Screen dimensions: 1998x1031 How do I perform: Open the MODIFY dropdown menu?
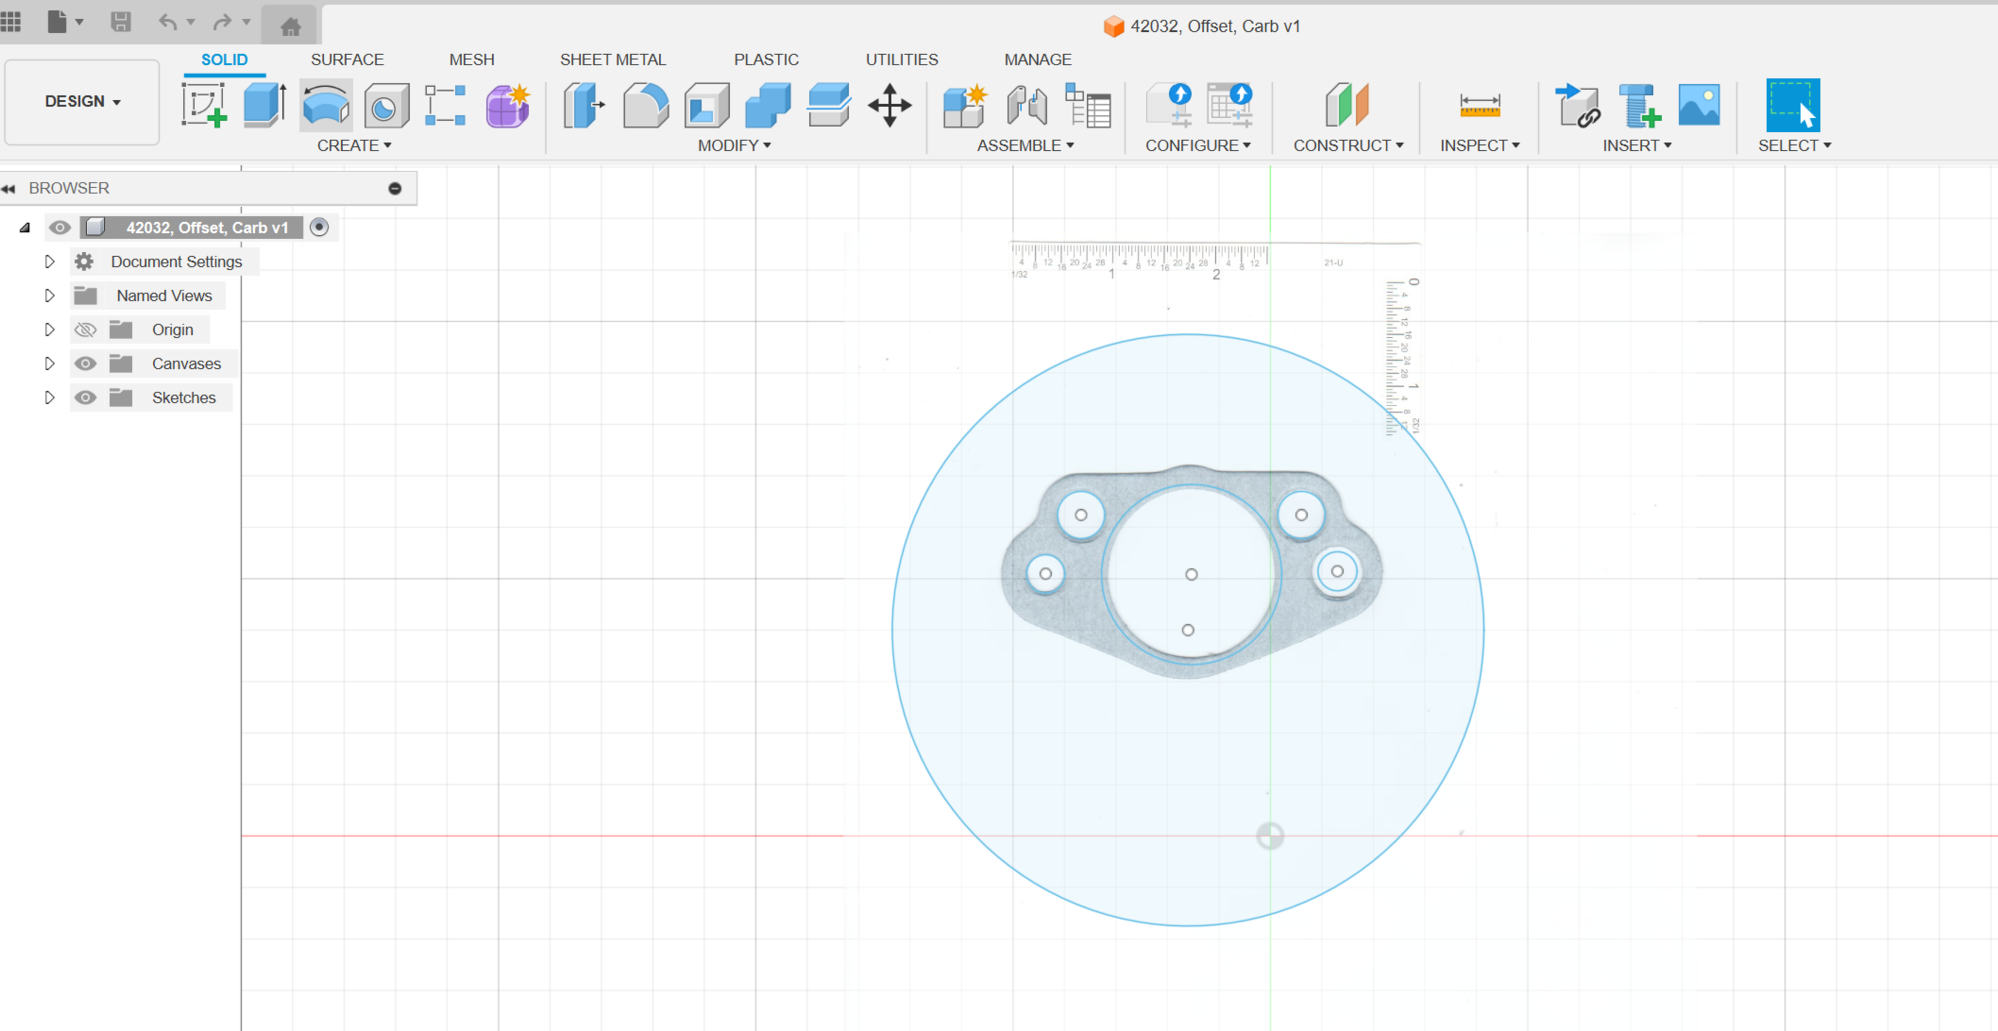[734, 146]
